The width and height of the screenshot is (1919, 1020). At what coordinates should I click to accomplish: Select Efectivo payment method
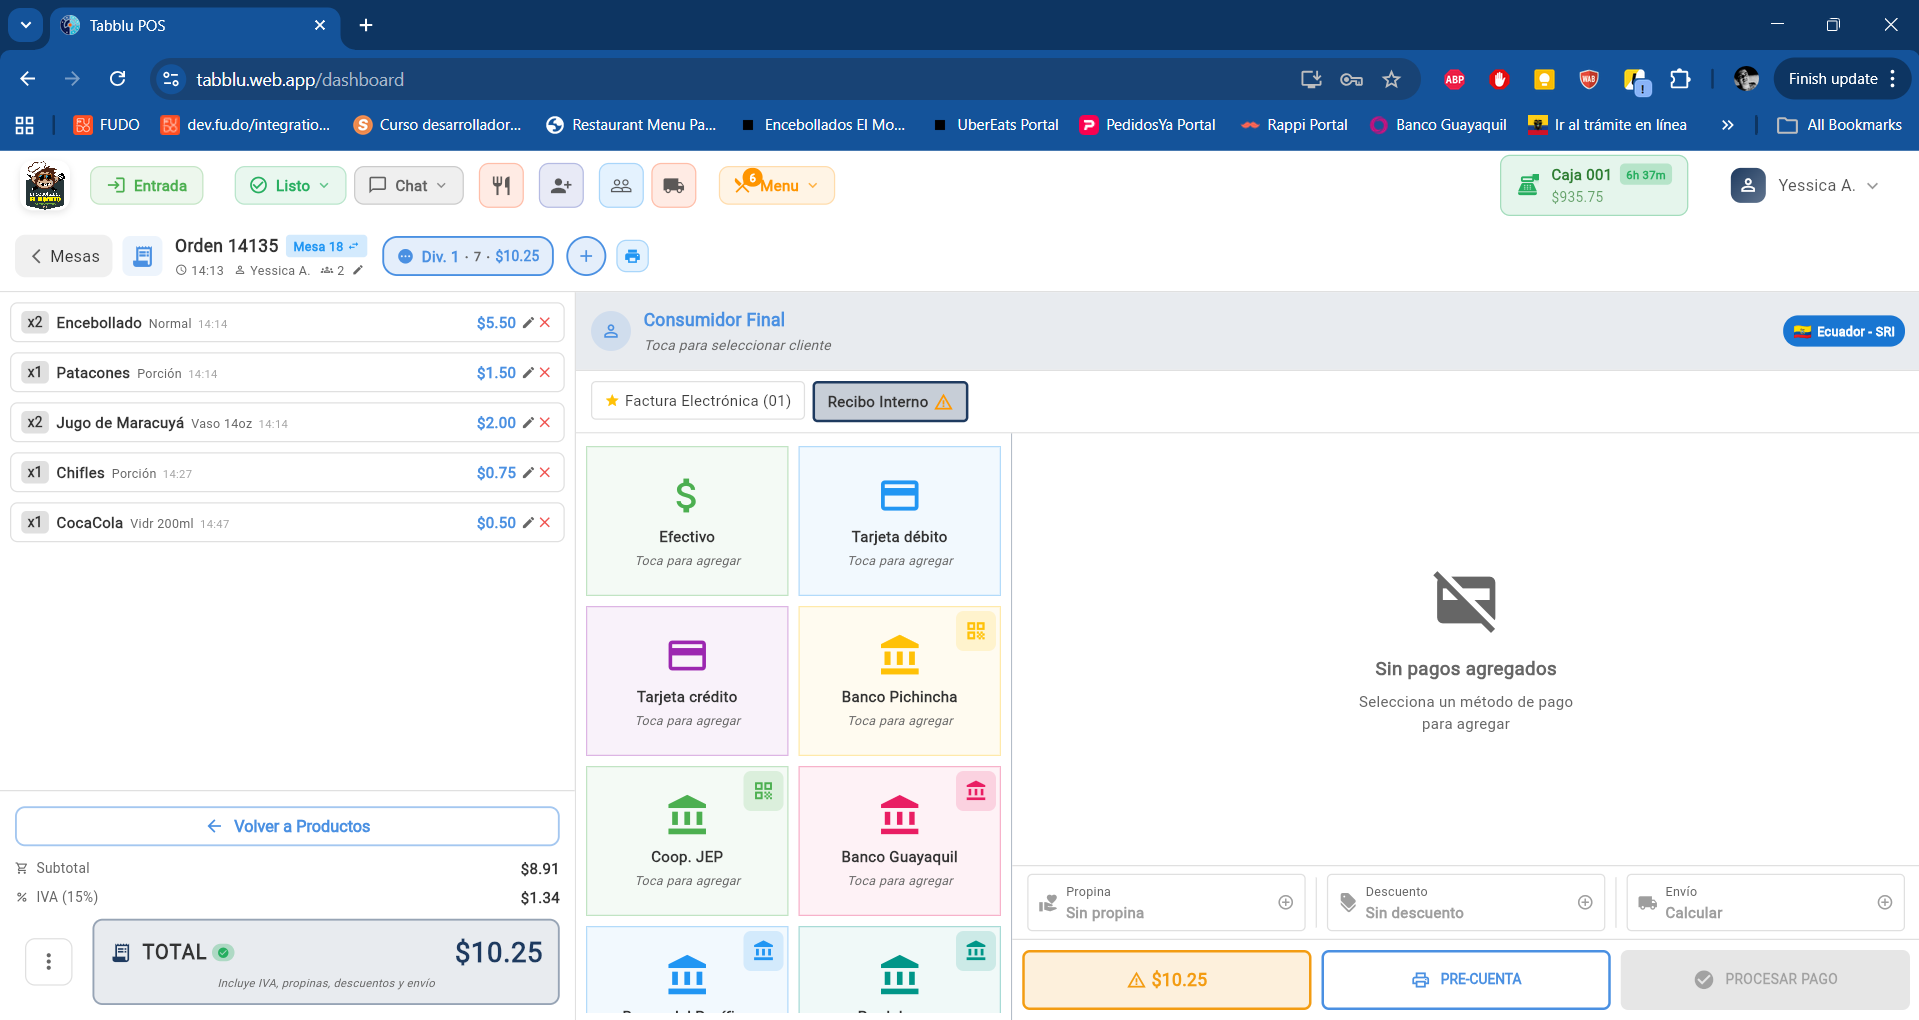tap(687, 521)
